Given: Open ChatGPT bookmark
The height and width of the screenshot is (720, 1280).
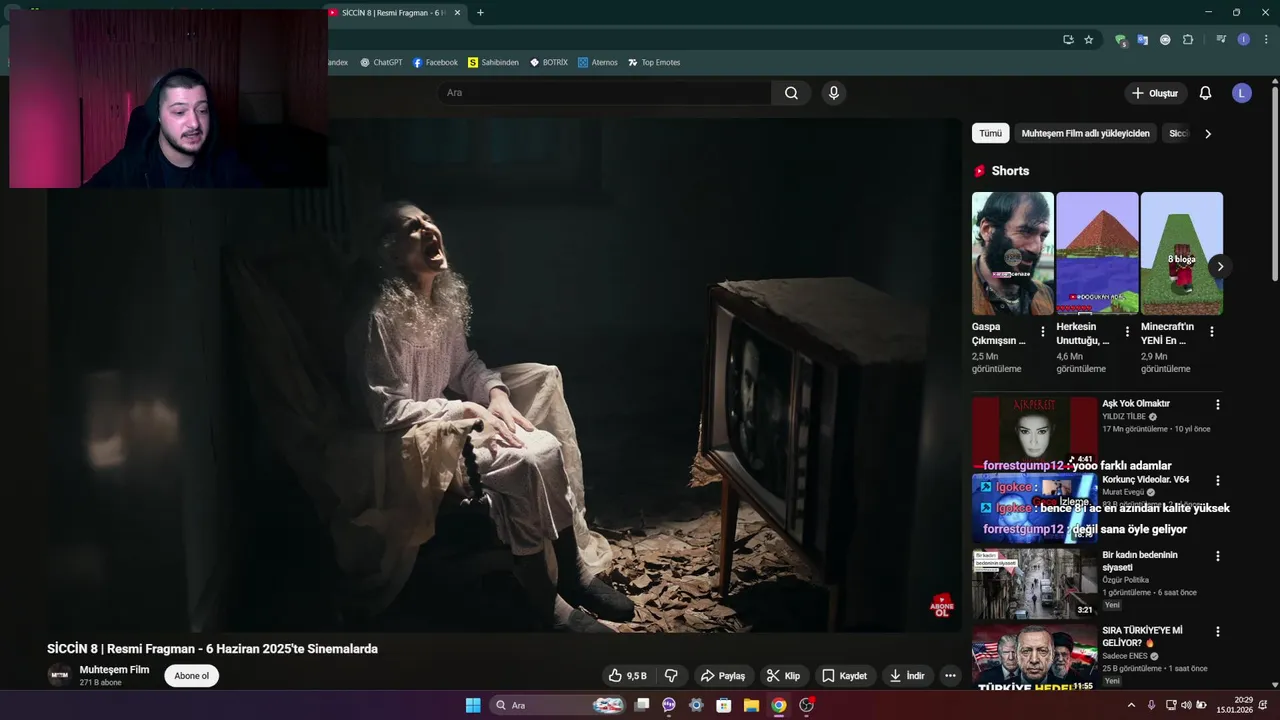Looking at the screenshot, I should (381, 62).
